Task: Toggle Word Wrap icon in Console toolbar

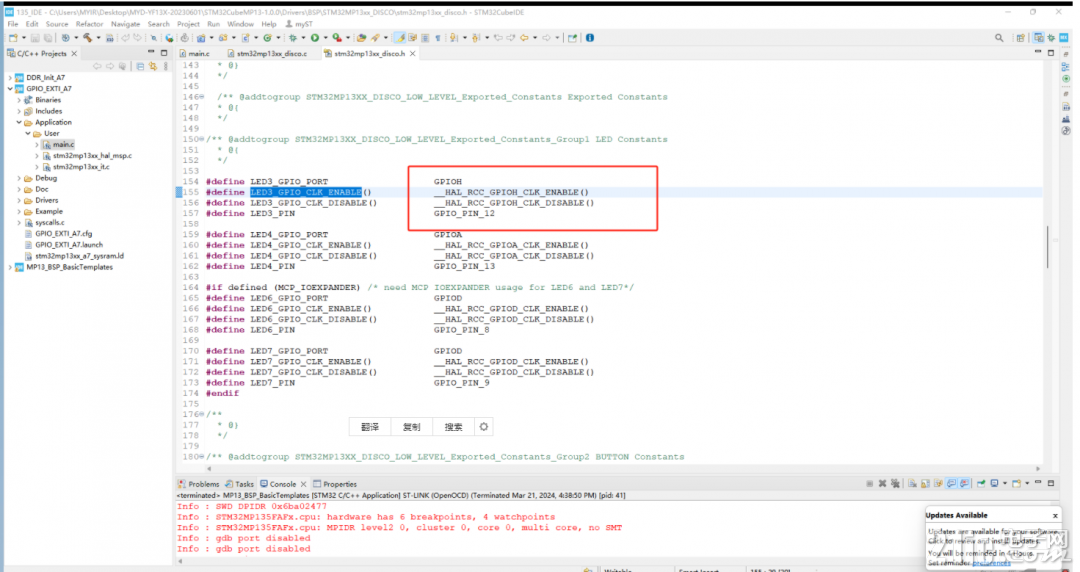Action: coord(939,484)
